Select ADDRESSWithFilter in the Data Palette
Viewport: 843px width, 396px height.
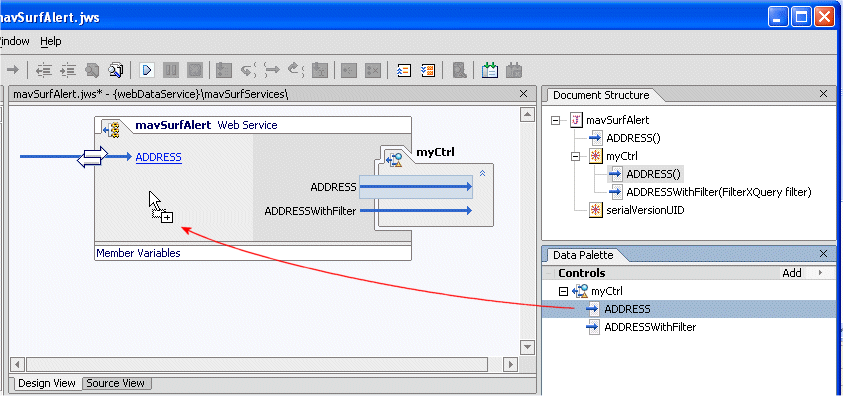click(650, 327)
